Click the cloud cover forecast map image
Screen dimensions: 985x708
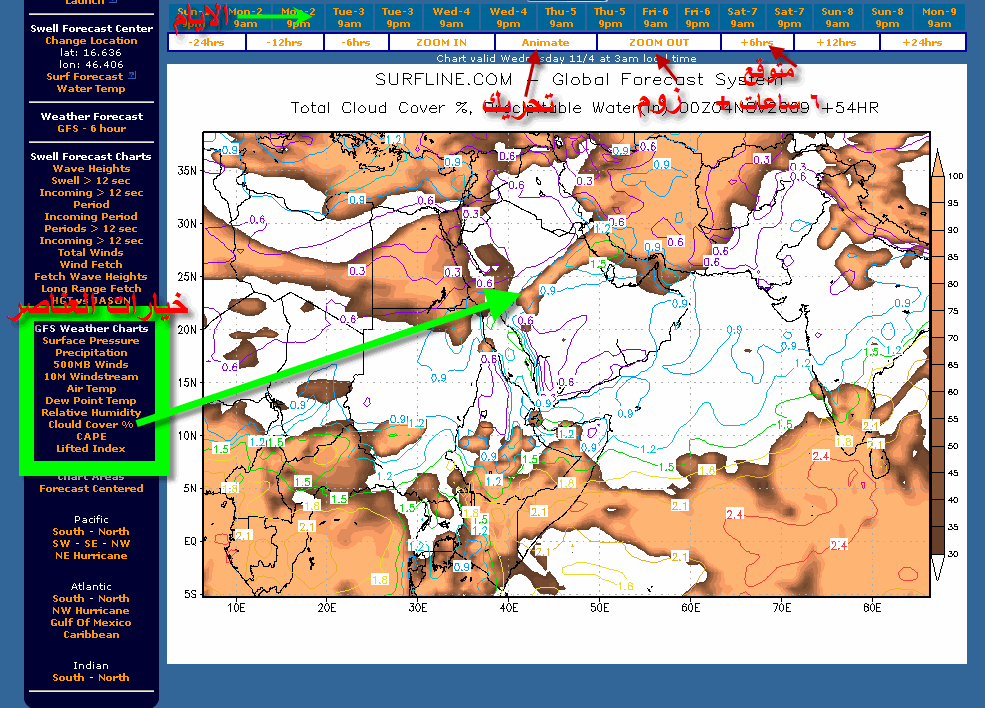[x=567, y=364]
